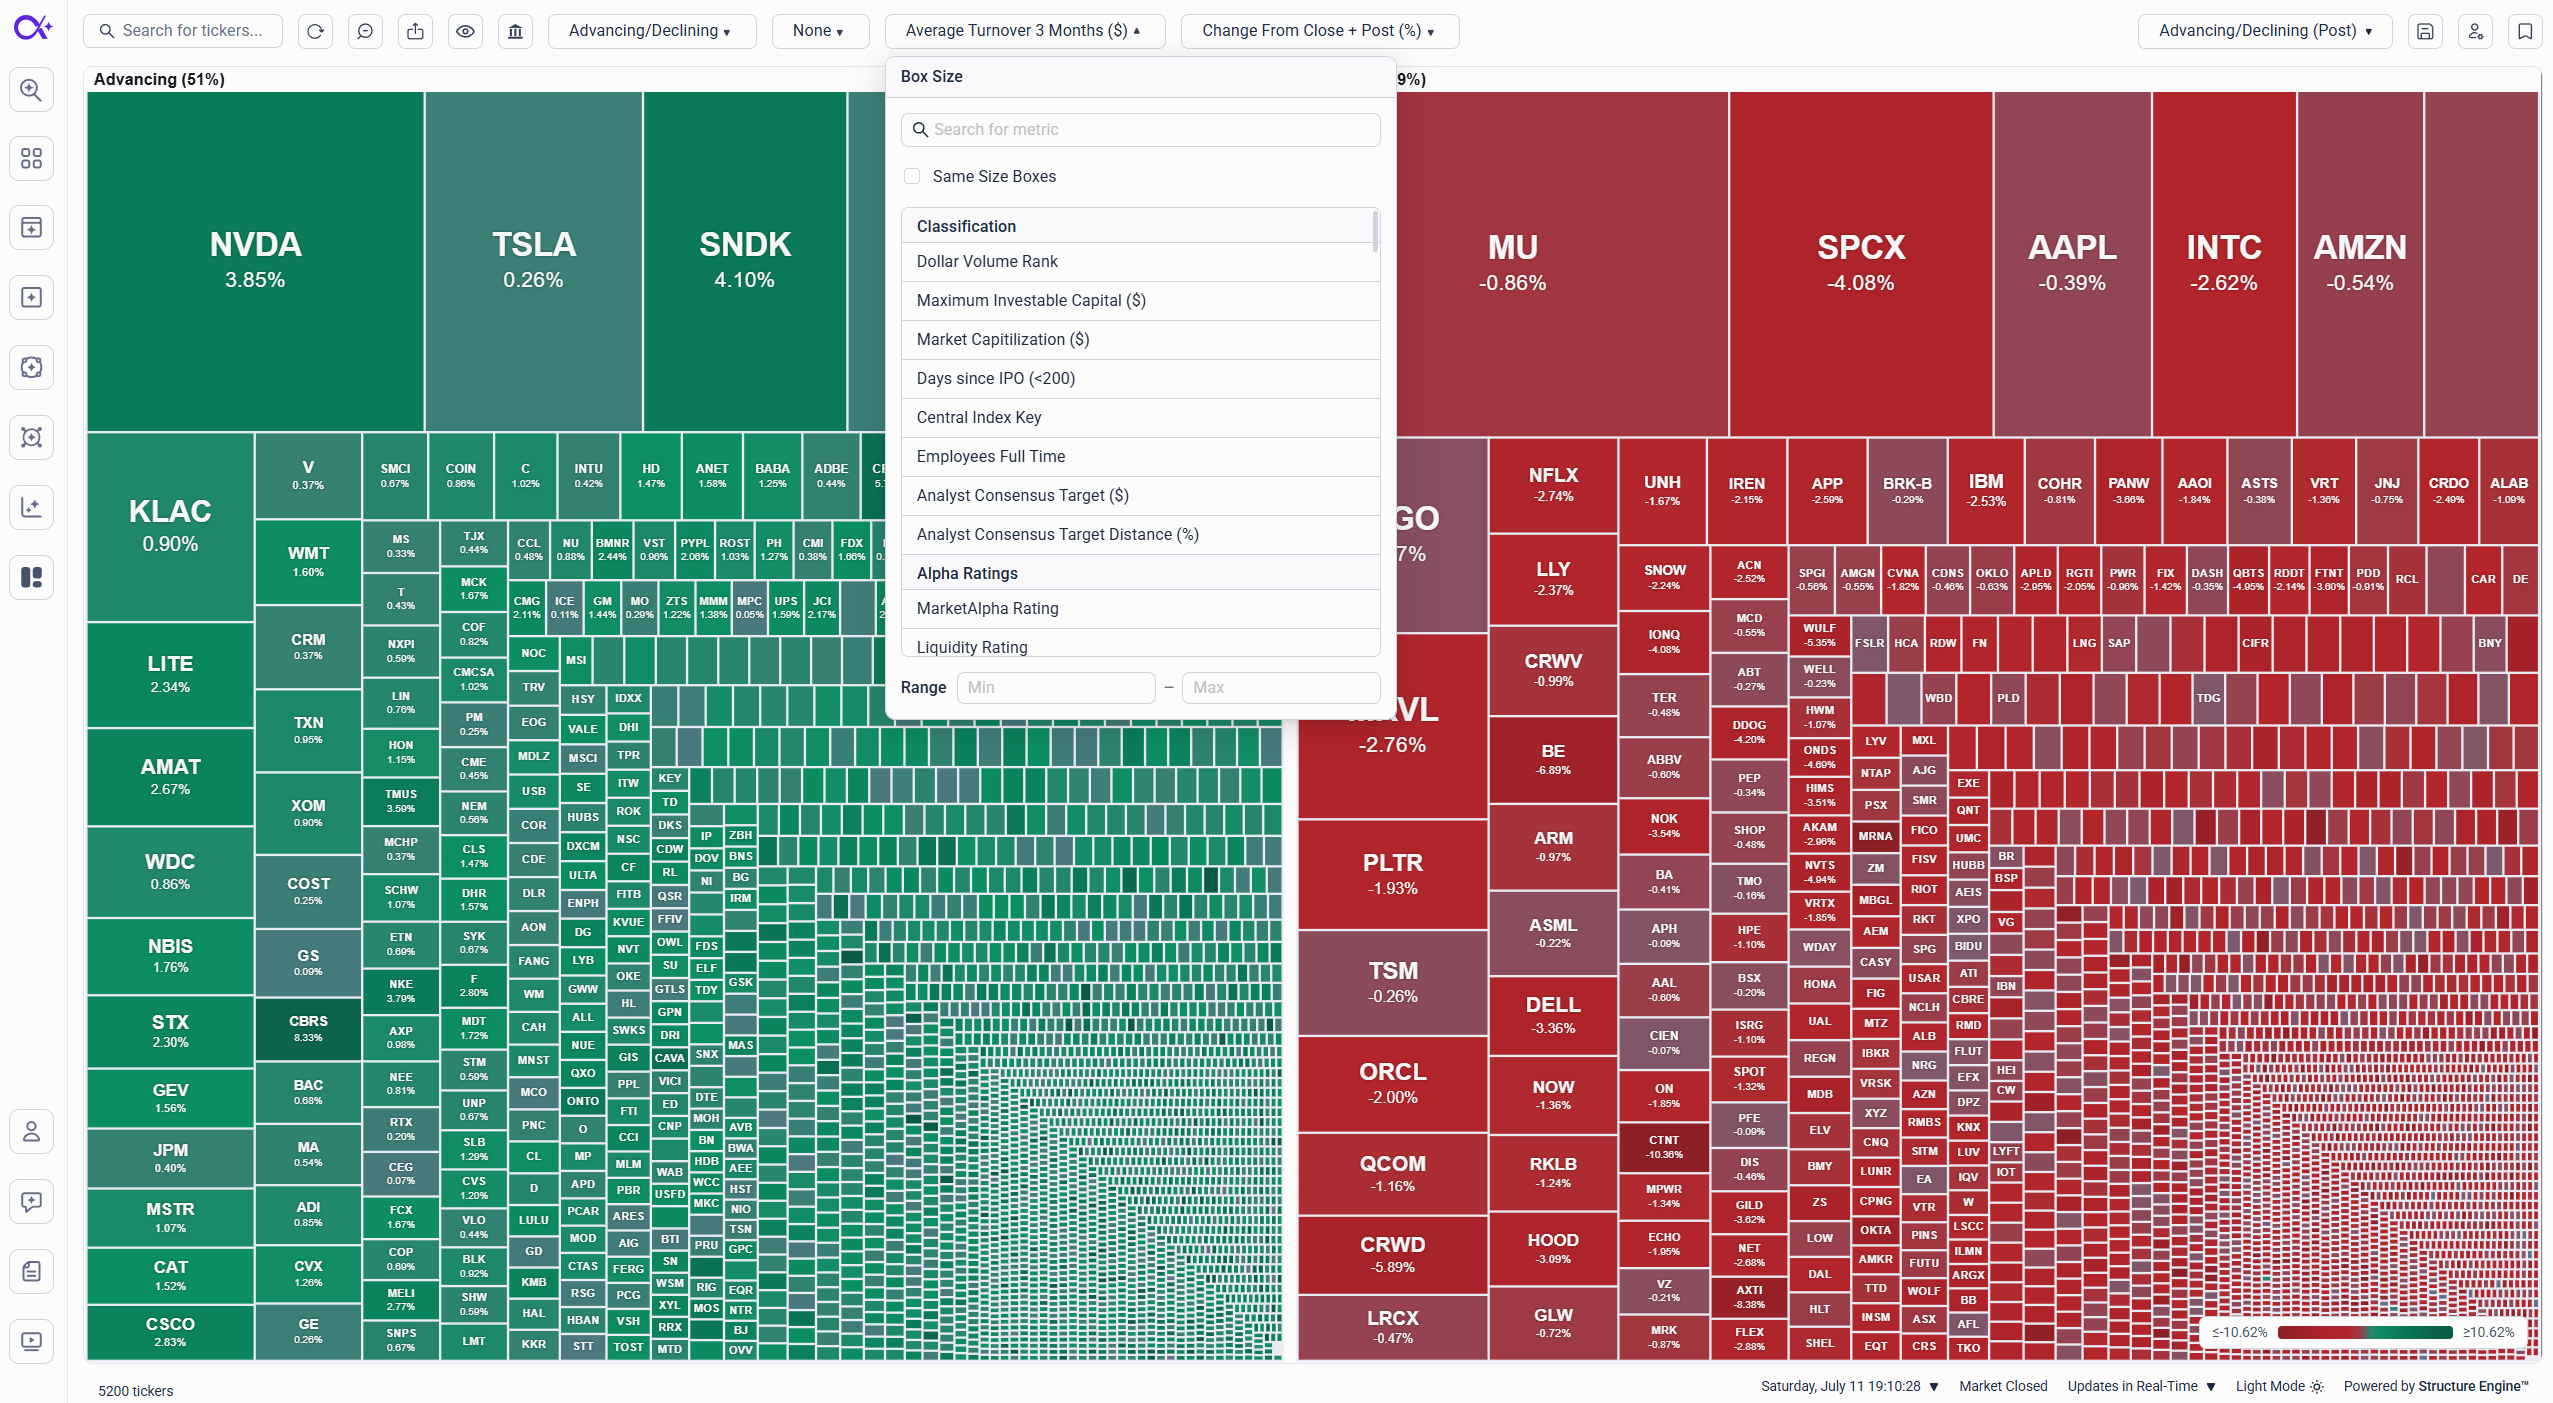Open the Change From Close + Post (%) dropdown
This screenshot has height=1403, width=2553.
pyautogui.click(x=1319, y=31)
